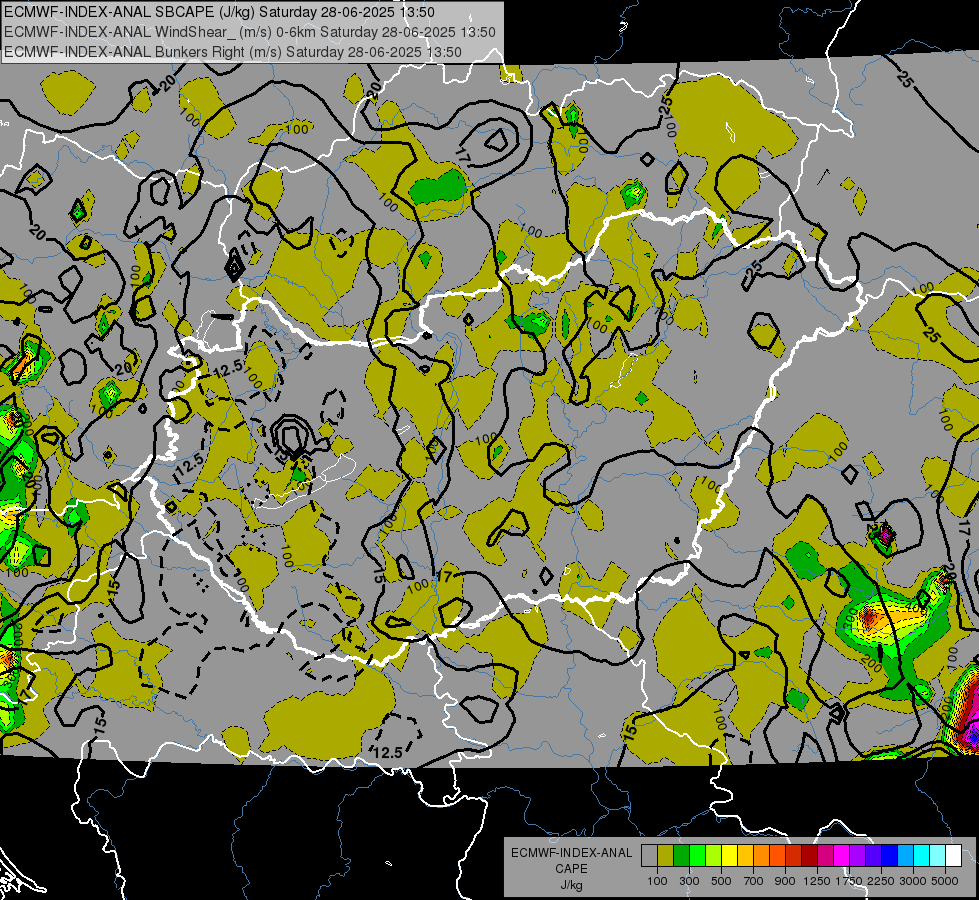Click the 500 value under the legend
The image size is (979, 900).
(721, 881)
